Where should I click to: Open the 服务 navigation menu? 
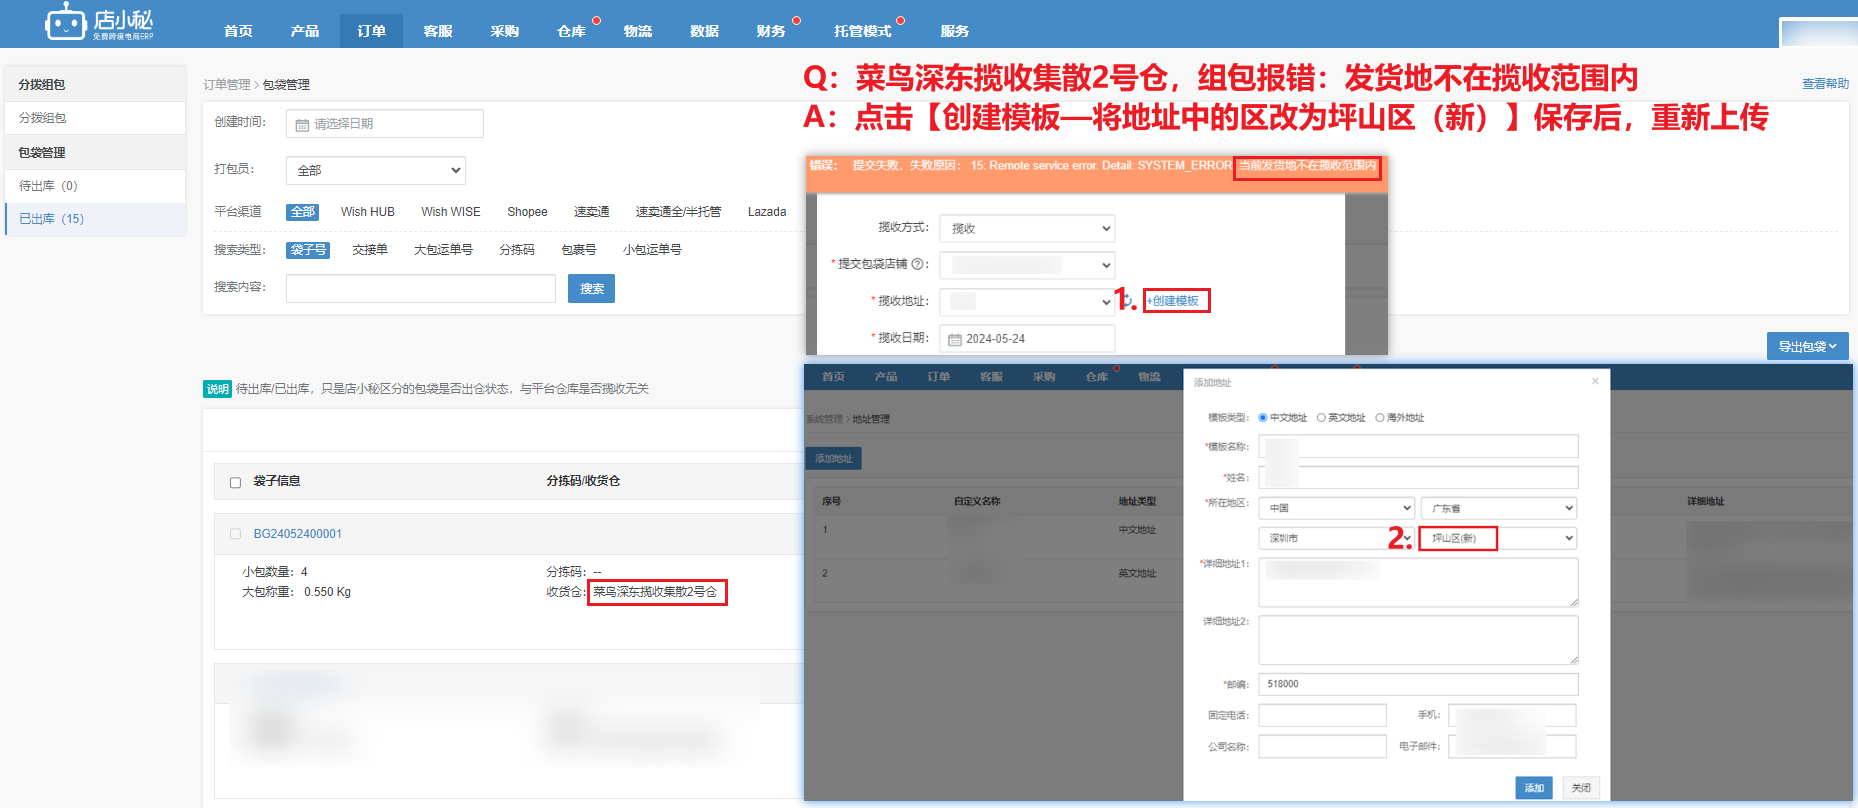955,31
